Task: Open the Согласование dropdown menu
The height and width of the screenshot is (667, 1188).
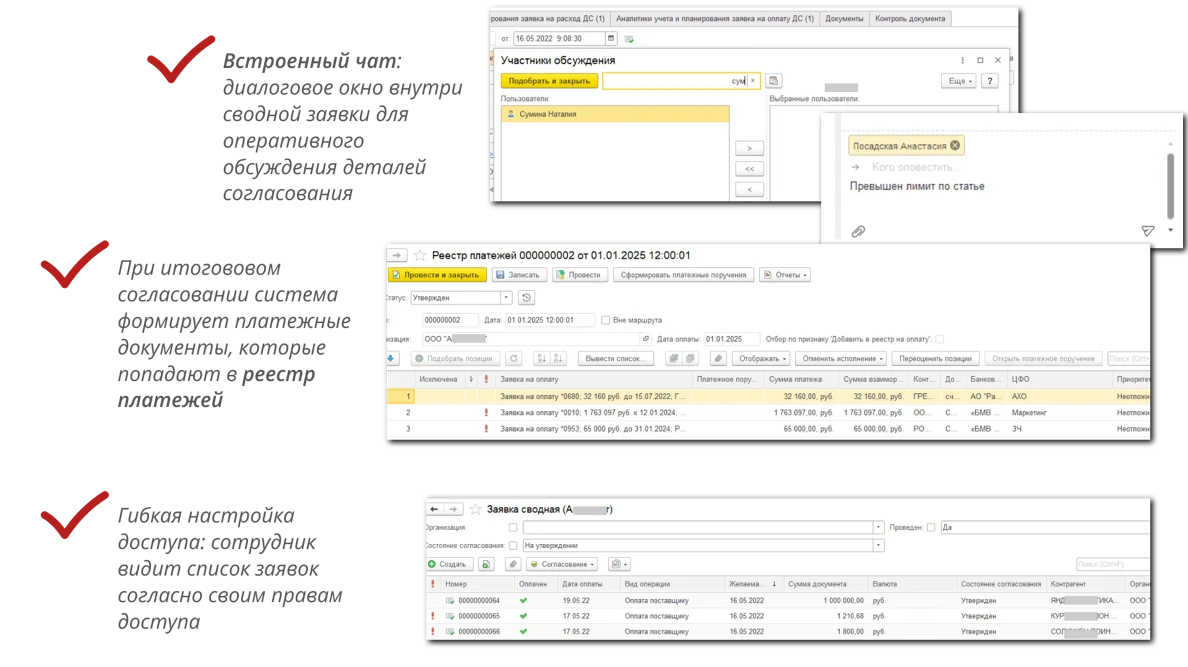Action: click(562, 564)
